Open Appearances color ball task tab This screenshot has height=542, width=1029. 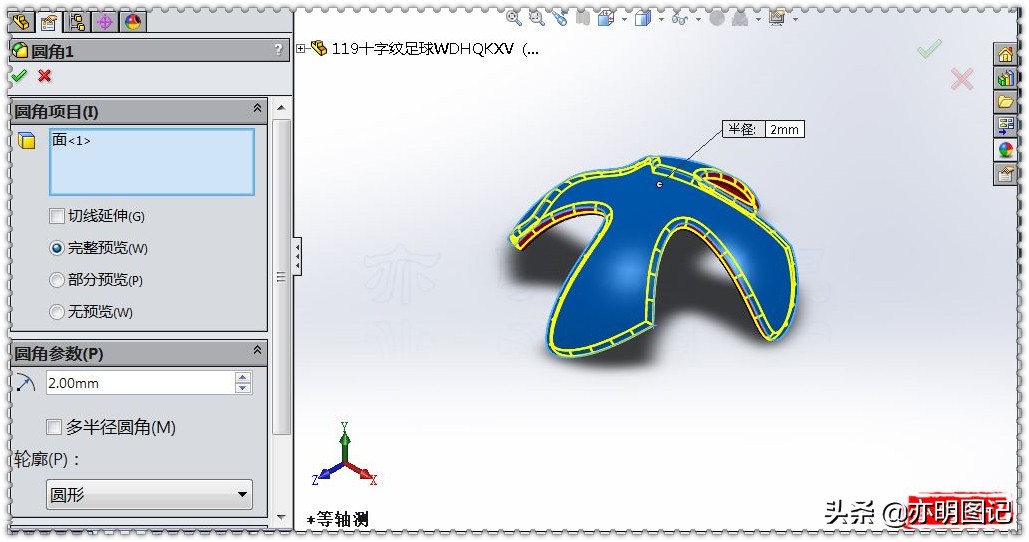tap(1005, 150)
